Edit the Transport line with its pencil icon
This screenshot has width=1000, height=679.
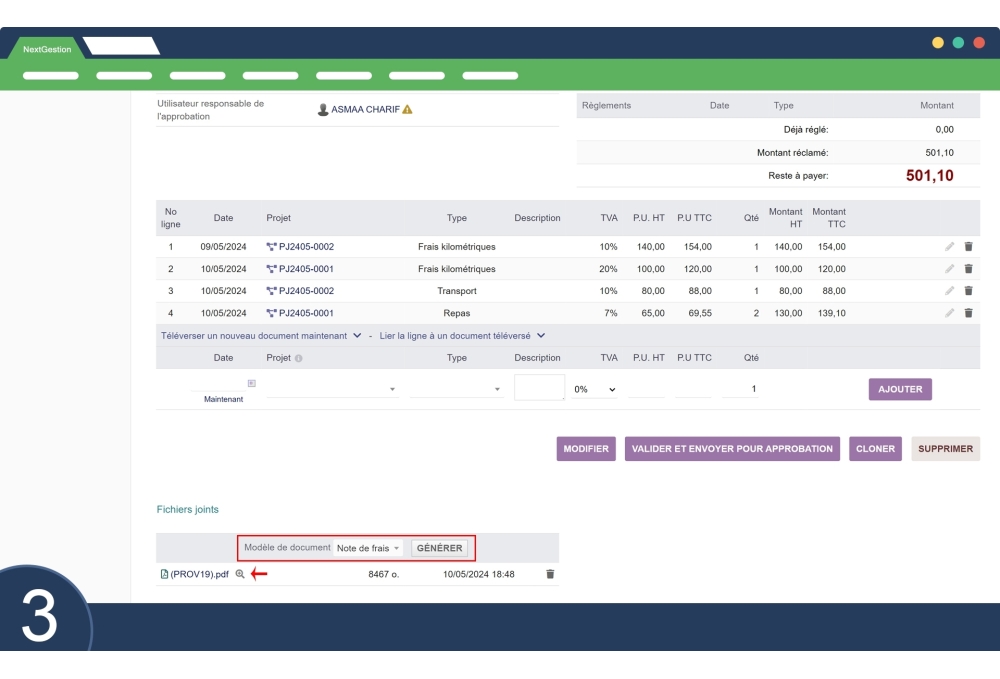(x=949, y=290)
